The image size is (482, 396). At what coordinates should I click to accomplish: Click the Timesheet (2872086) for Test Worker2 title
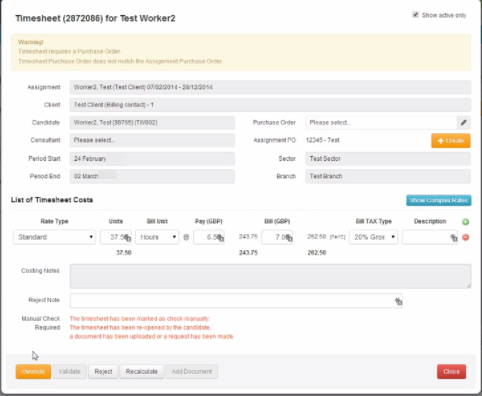click(x=95, y=18)
